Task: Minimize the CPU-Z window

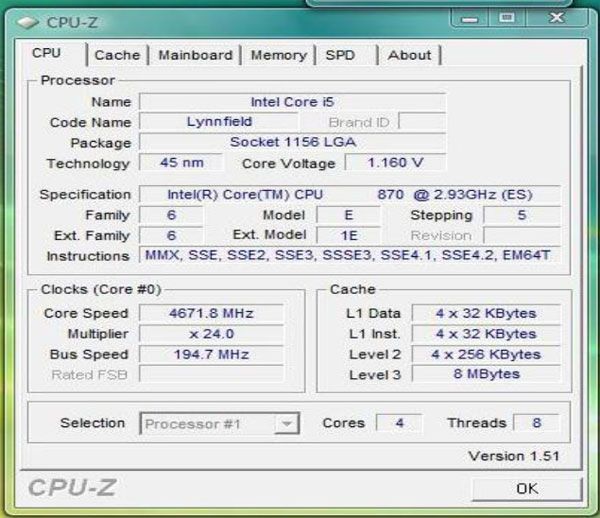Action: 470,18
